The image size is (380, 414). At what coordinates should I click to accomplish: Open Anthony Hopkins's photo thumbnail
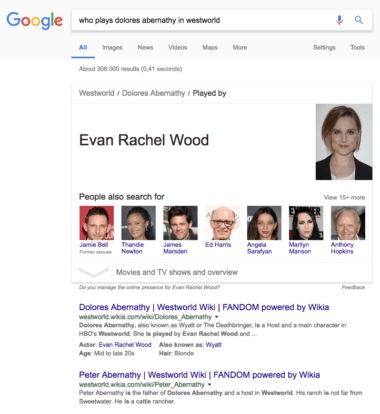(x=348, y=223)
